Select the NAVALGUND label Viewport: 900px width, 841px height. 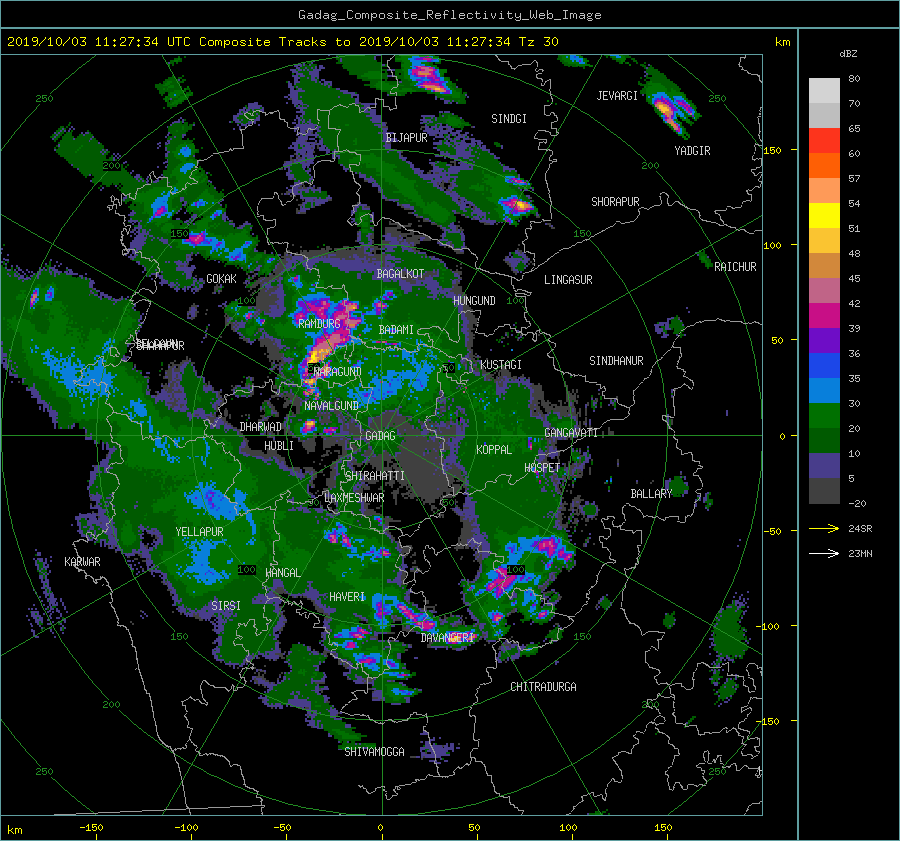331,406
